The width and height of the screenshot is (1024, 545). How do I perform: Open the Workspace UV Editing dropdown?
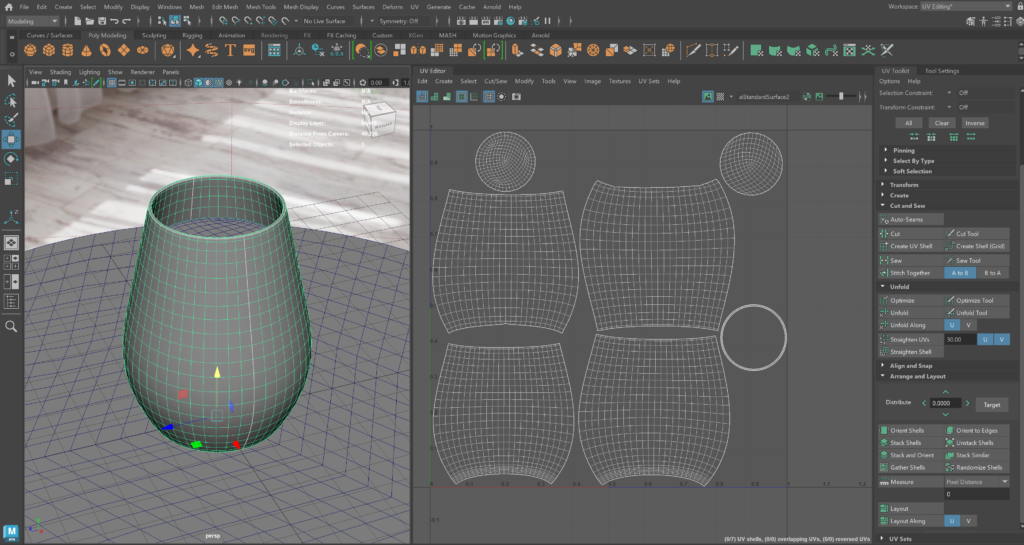tap(966, 7)
